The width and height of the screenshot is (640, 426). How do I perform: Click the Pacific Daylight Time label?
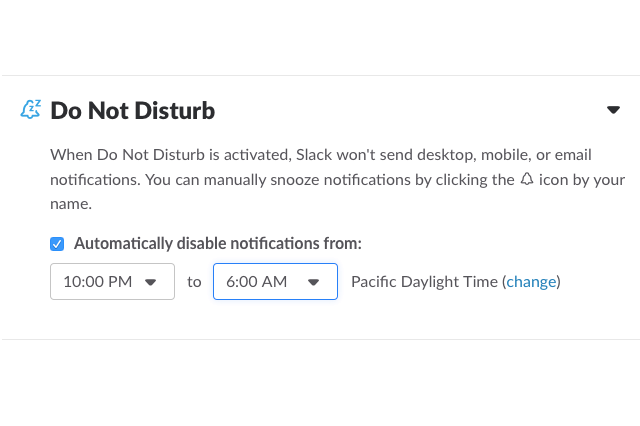(x=424, y=282)
